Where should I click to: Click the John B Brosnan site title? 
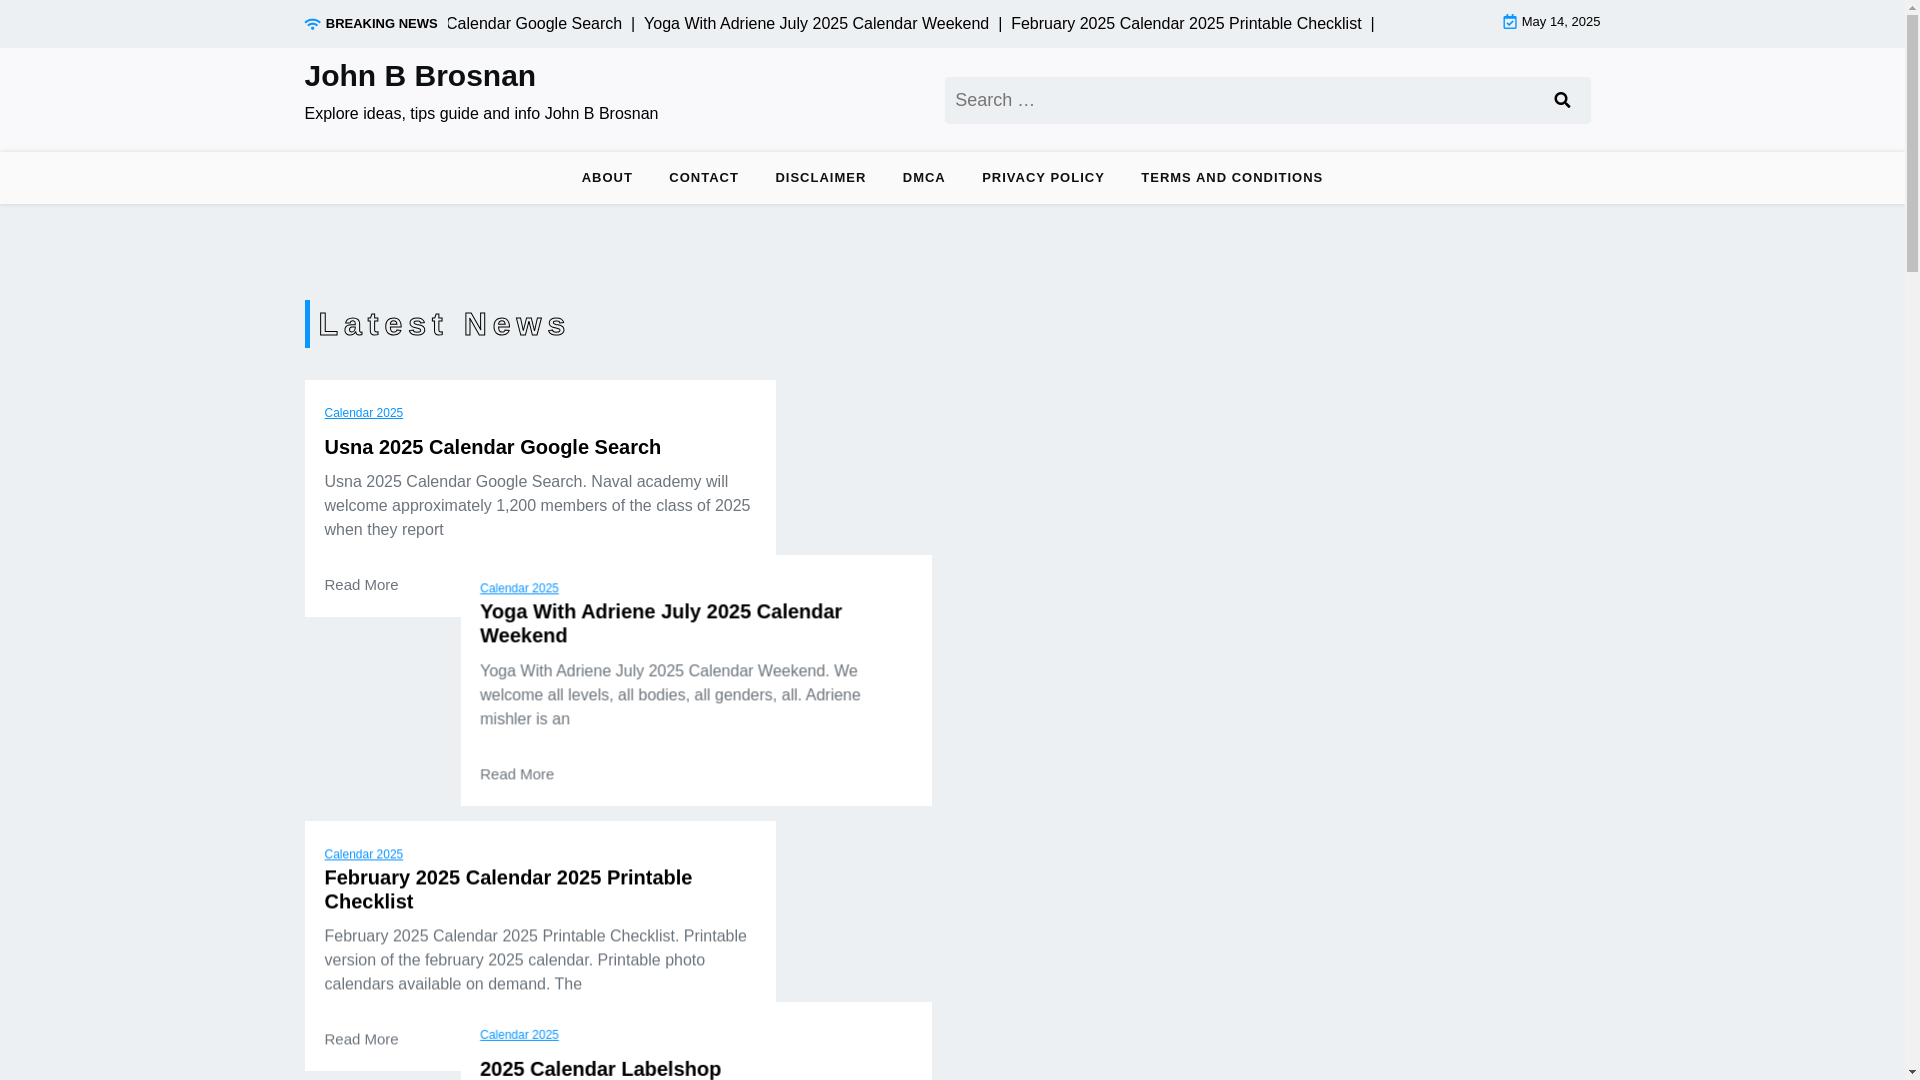tap(420, 76)
